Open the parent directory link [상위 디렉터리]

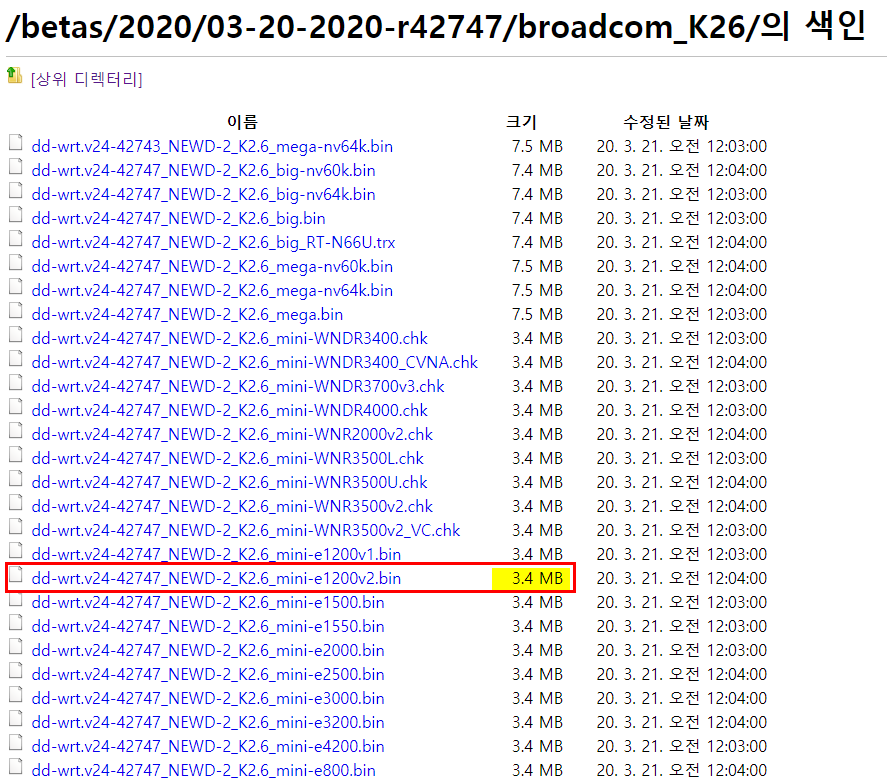click(87, 79)
